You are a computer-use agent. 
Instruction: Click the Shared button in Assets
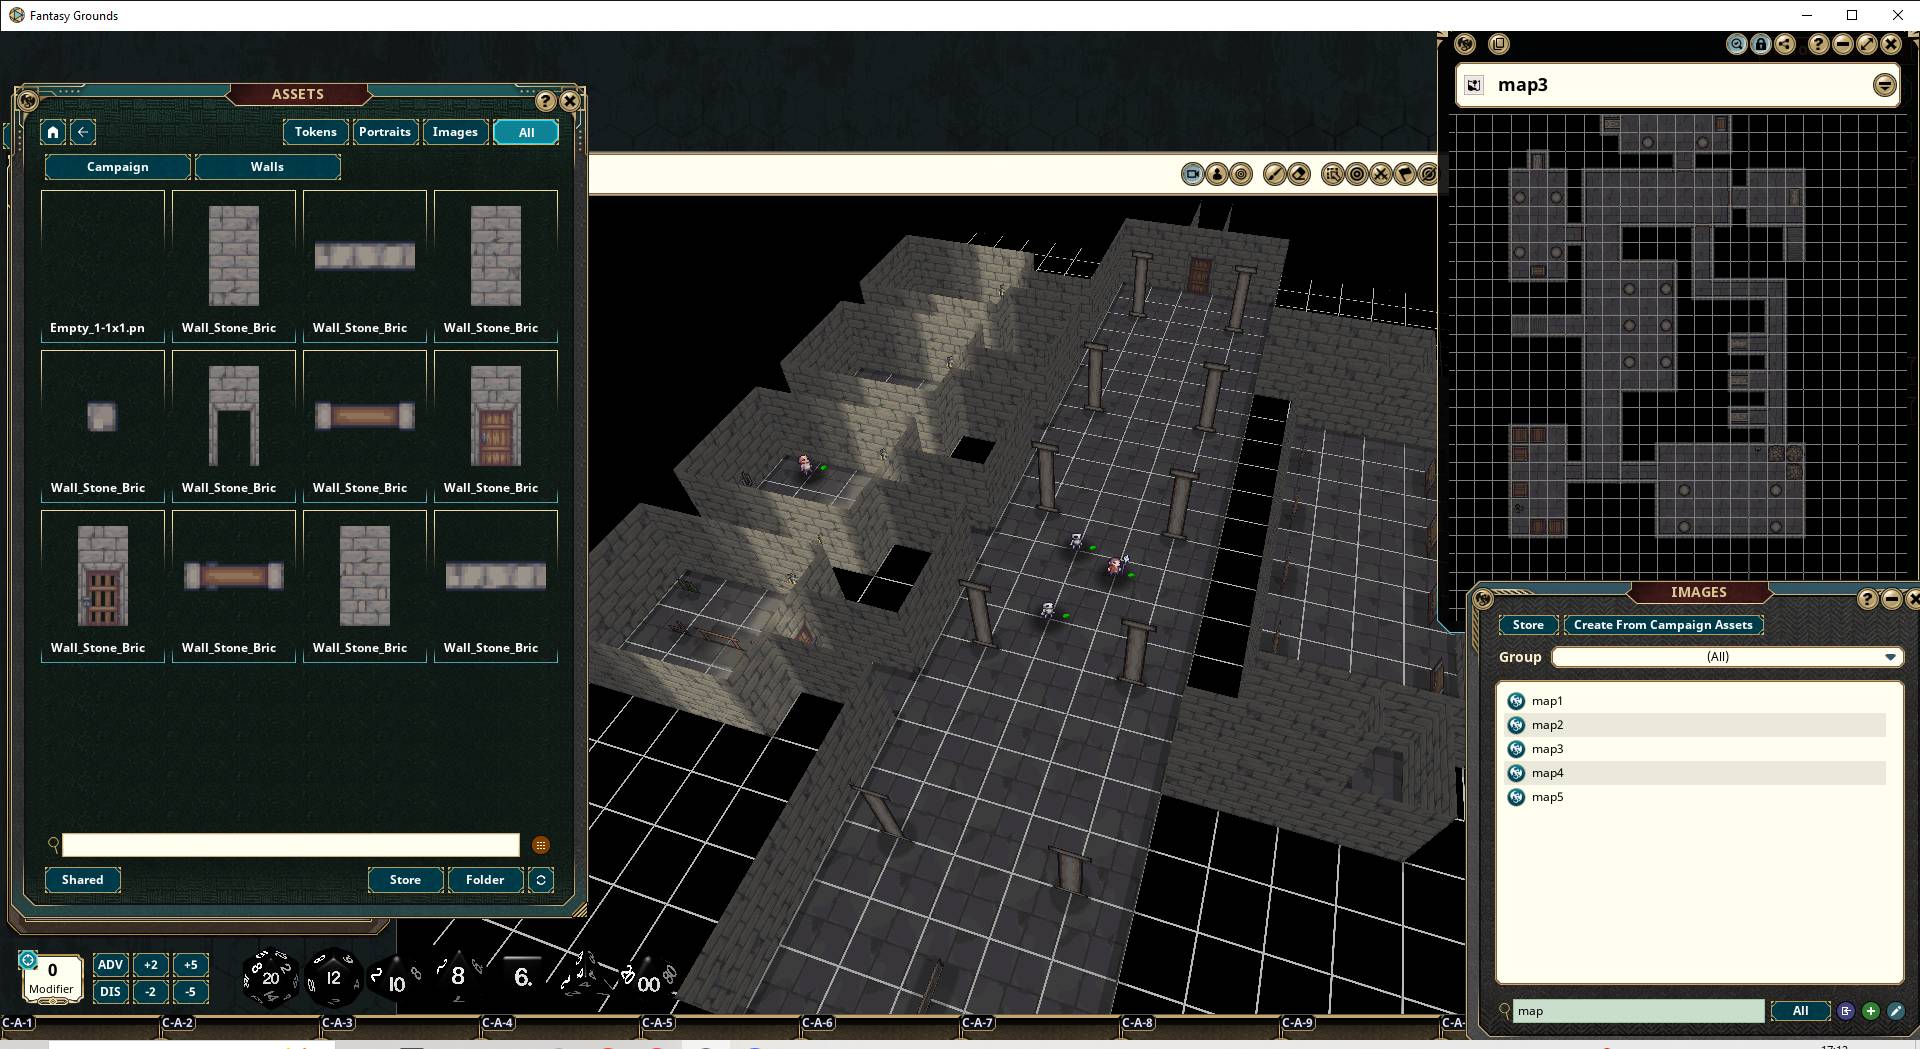point(83,880)
